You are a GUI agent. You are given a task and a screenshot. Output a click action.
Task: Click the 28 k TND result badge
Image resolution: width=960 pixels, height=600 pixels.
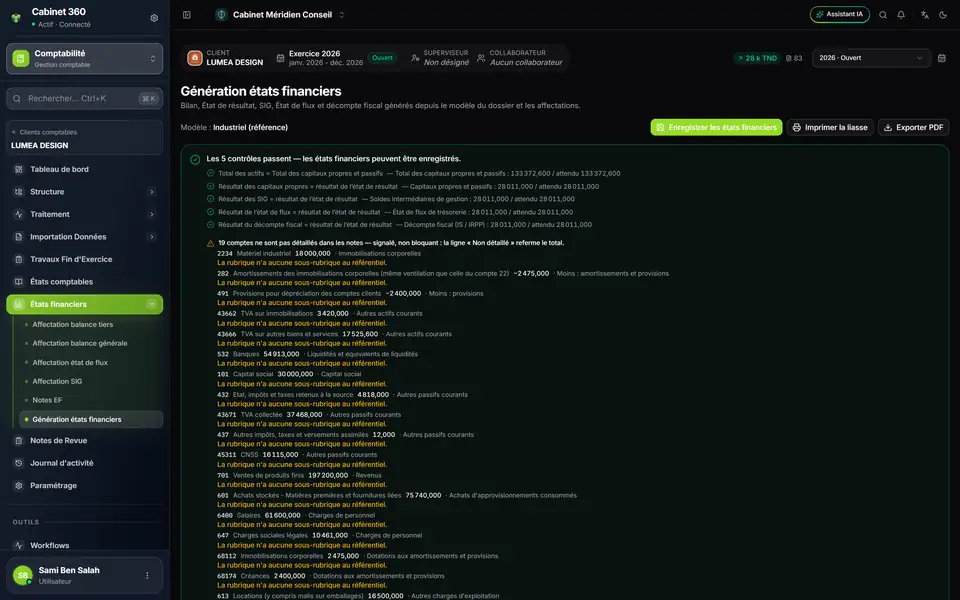pyautogui.click(x=757, y=58)
